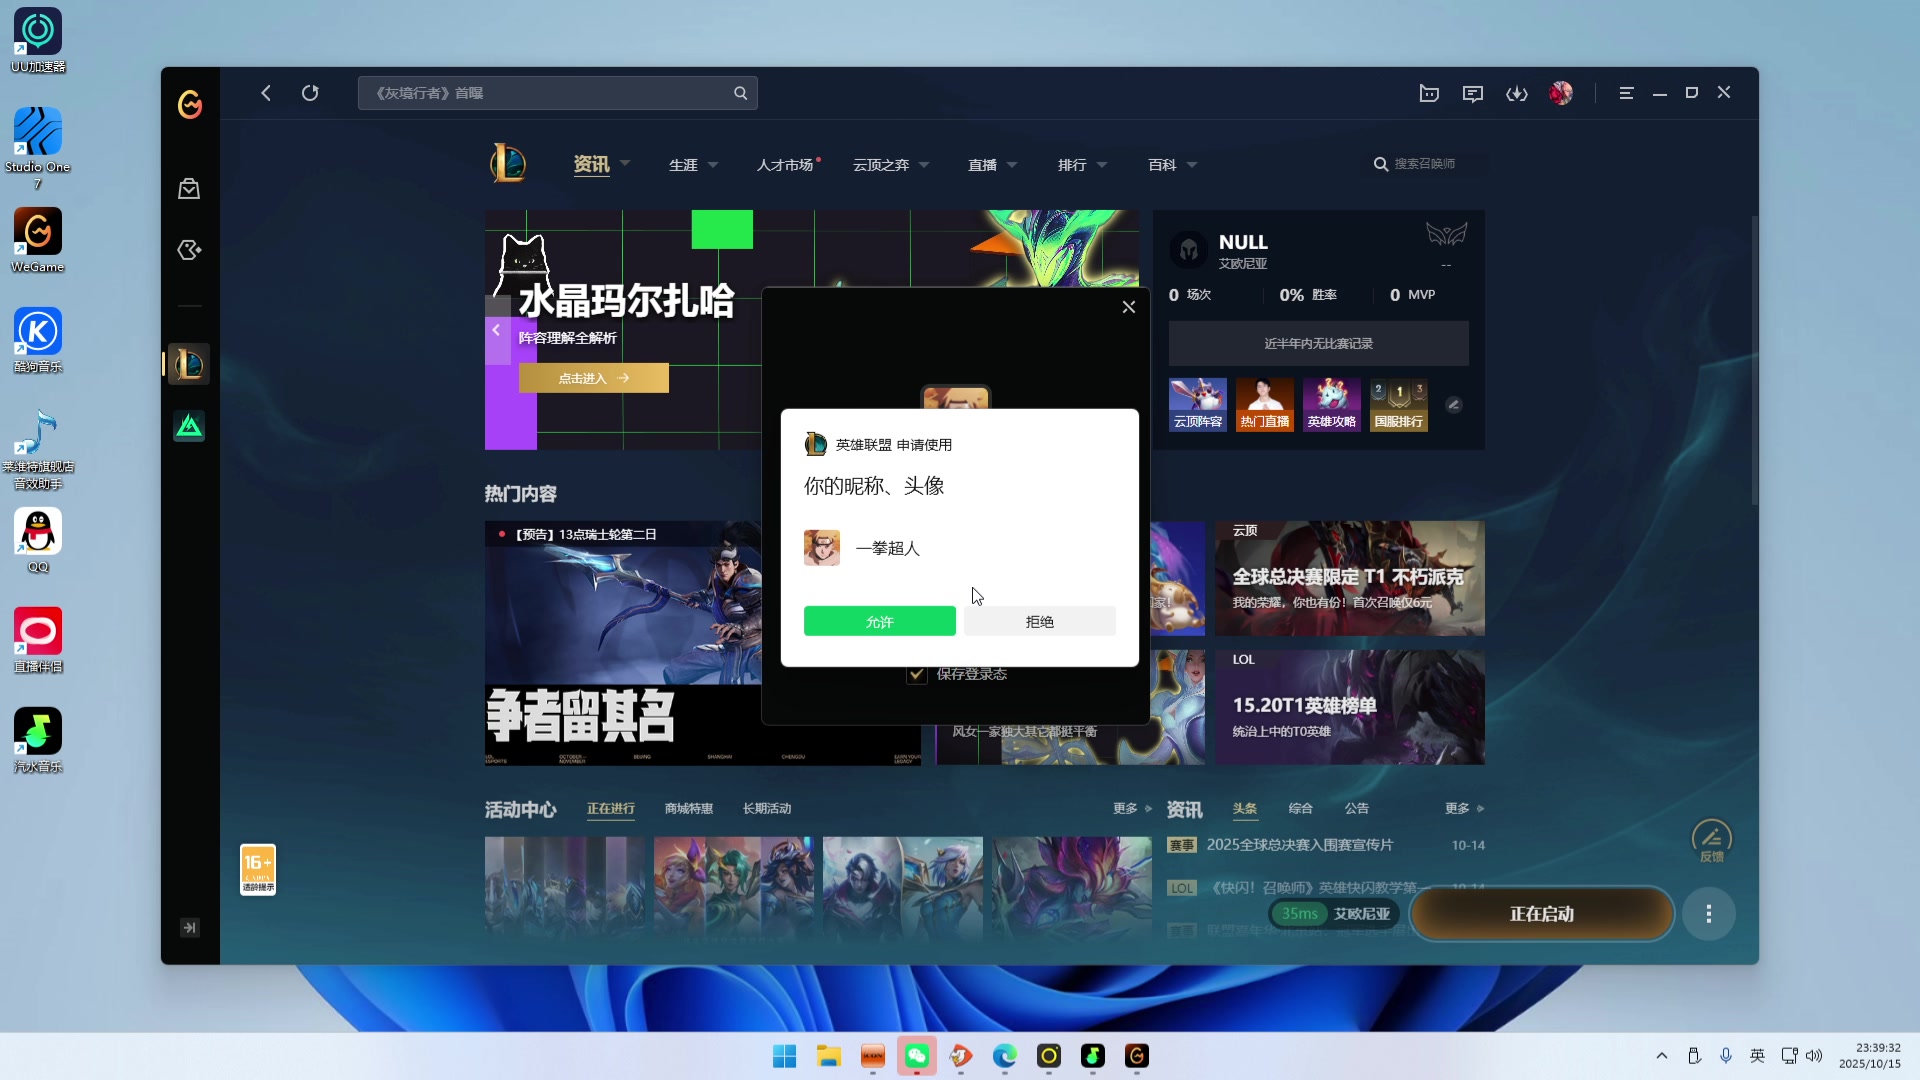Open the shop icon in the left sidebar
This screenshot has width=1920, height=1080.
click(189, 188)
